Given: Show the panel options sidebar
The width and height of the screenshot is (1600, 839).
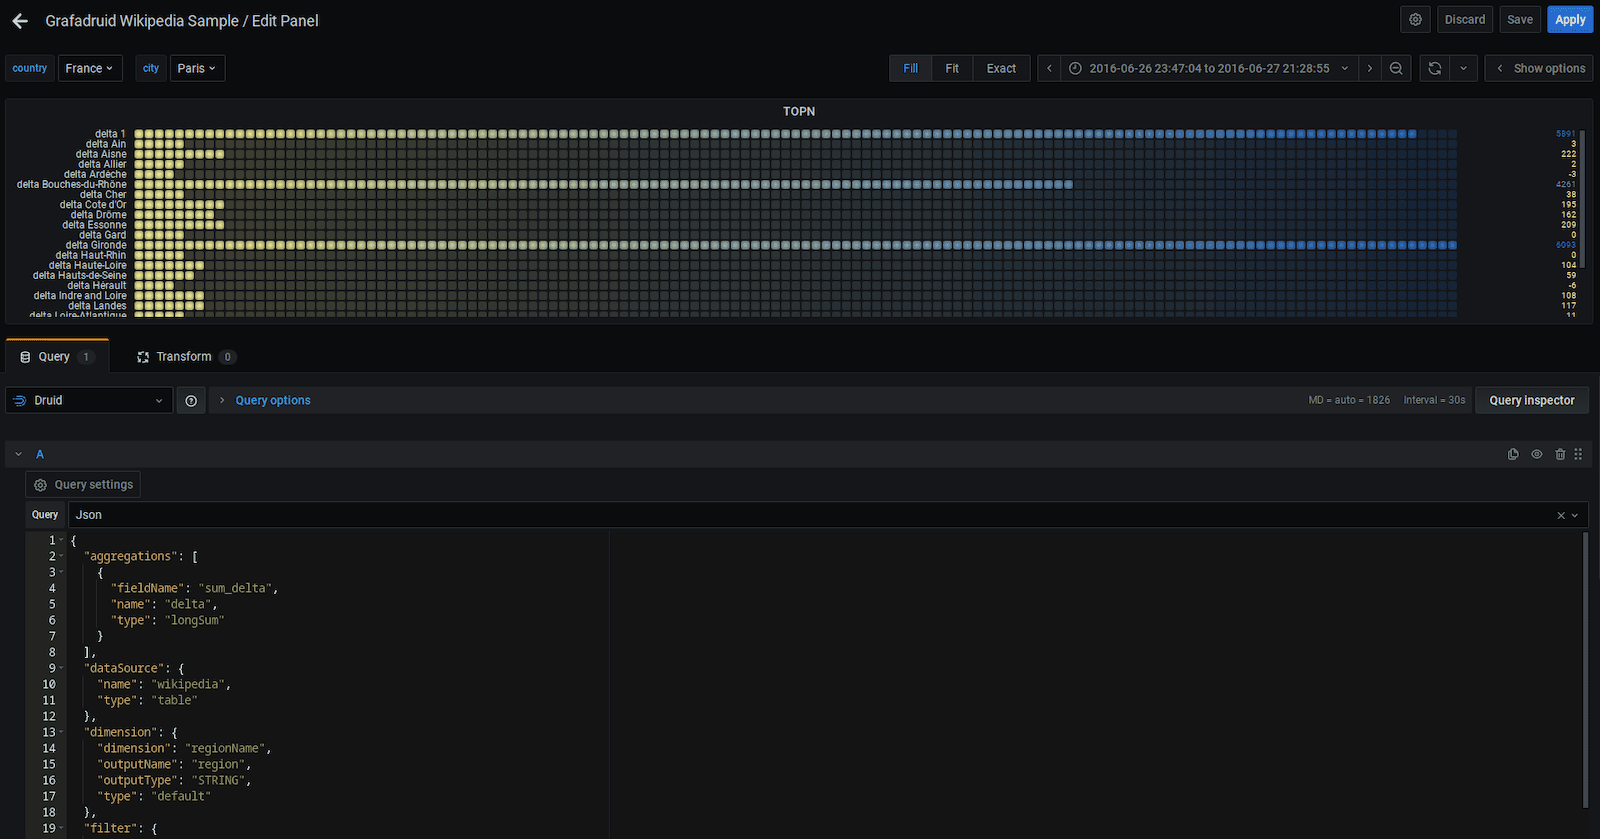Looking at the screenshot, I should tap(1539, 68).
